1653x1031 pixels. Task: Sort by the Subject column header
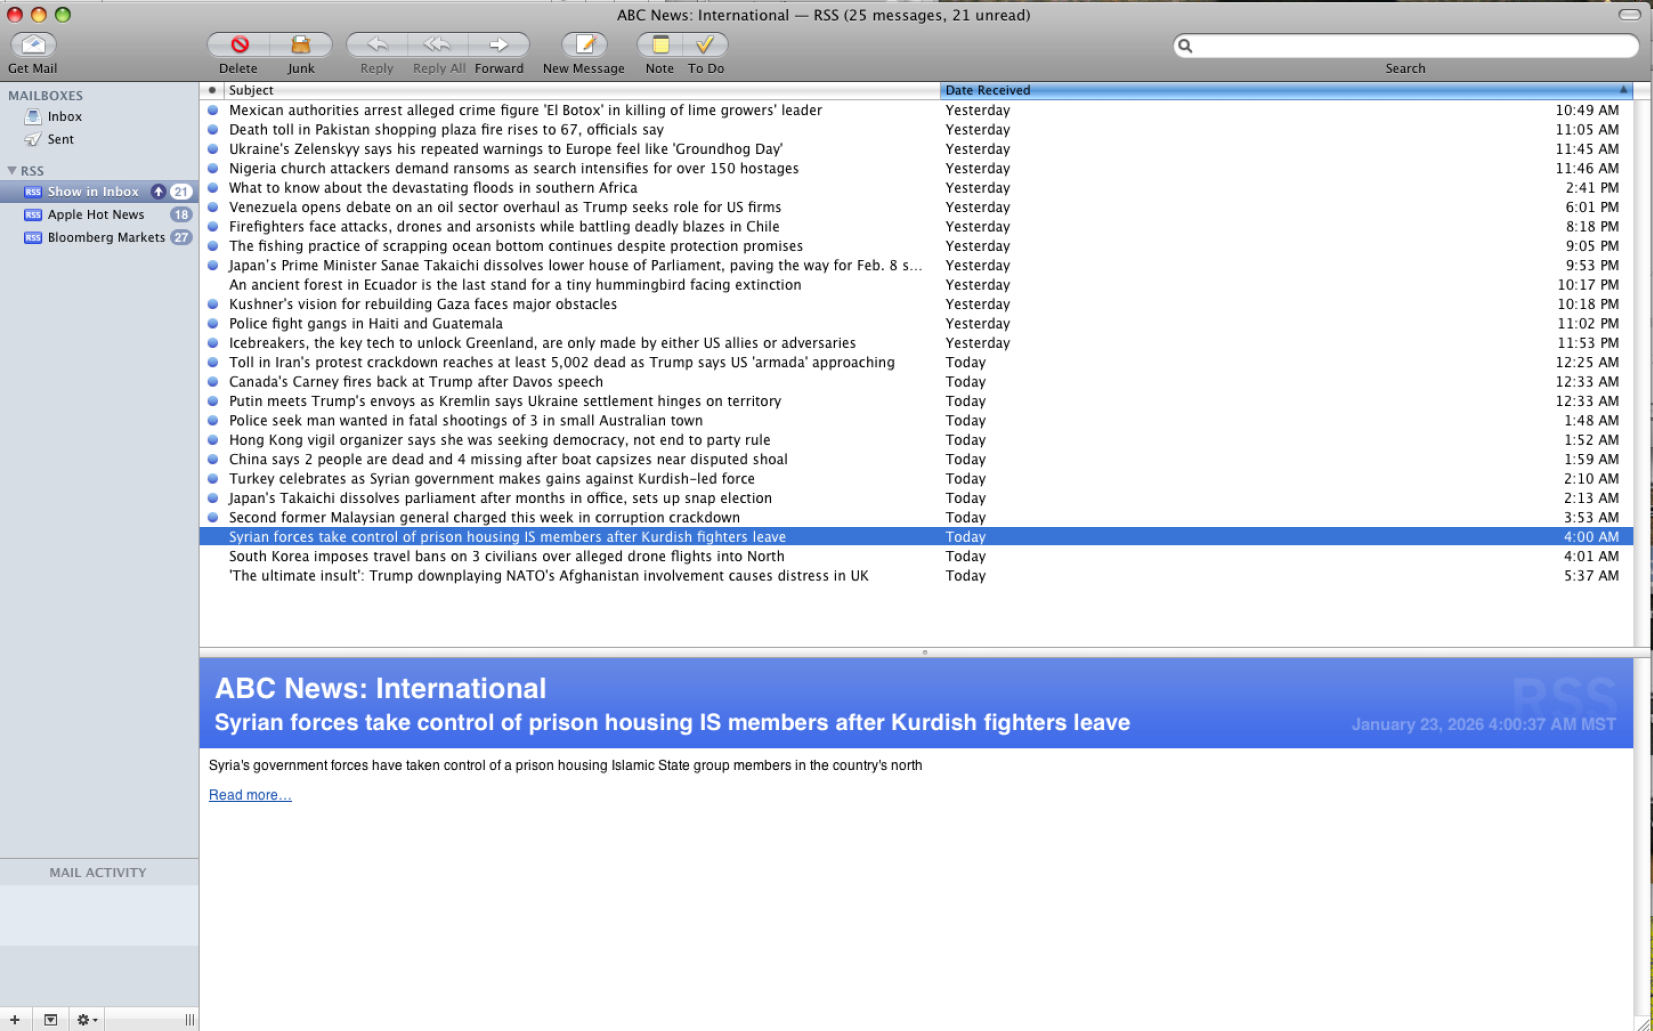pos(582,90)
